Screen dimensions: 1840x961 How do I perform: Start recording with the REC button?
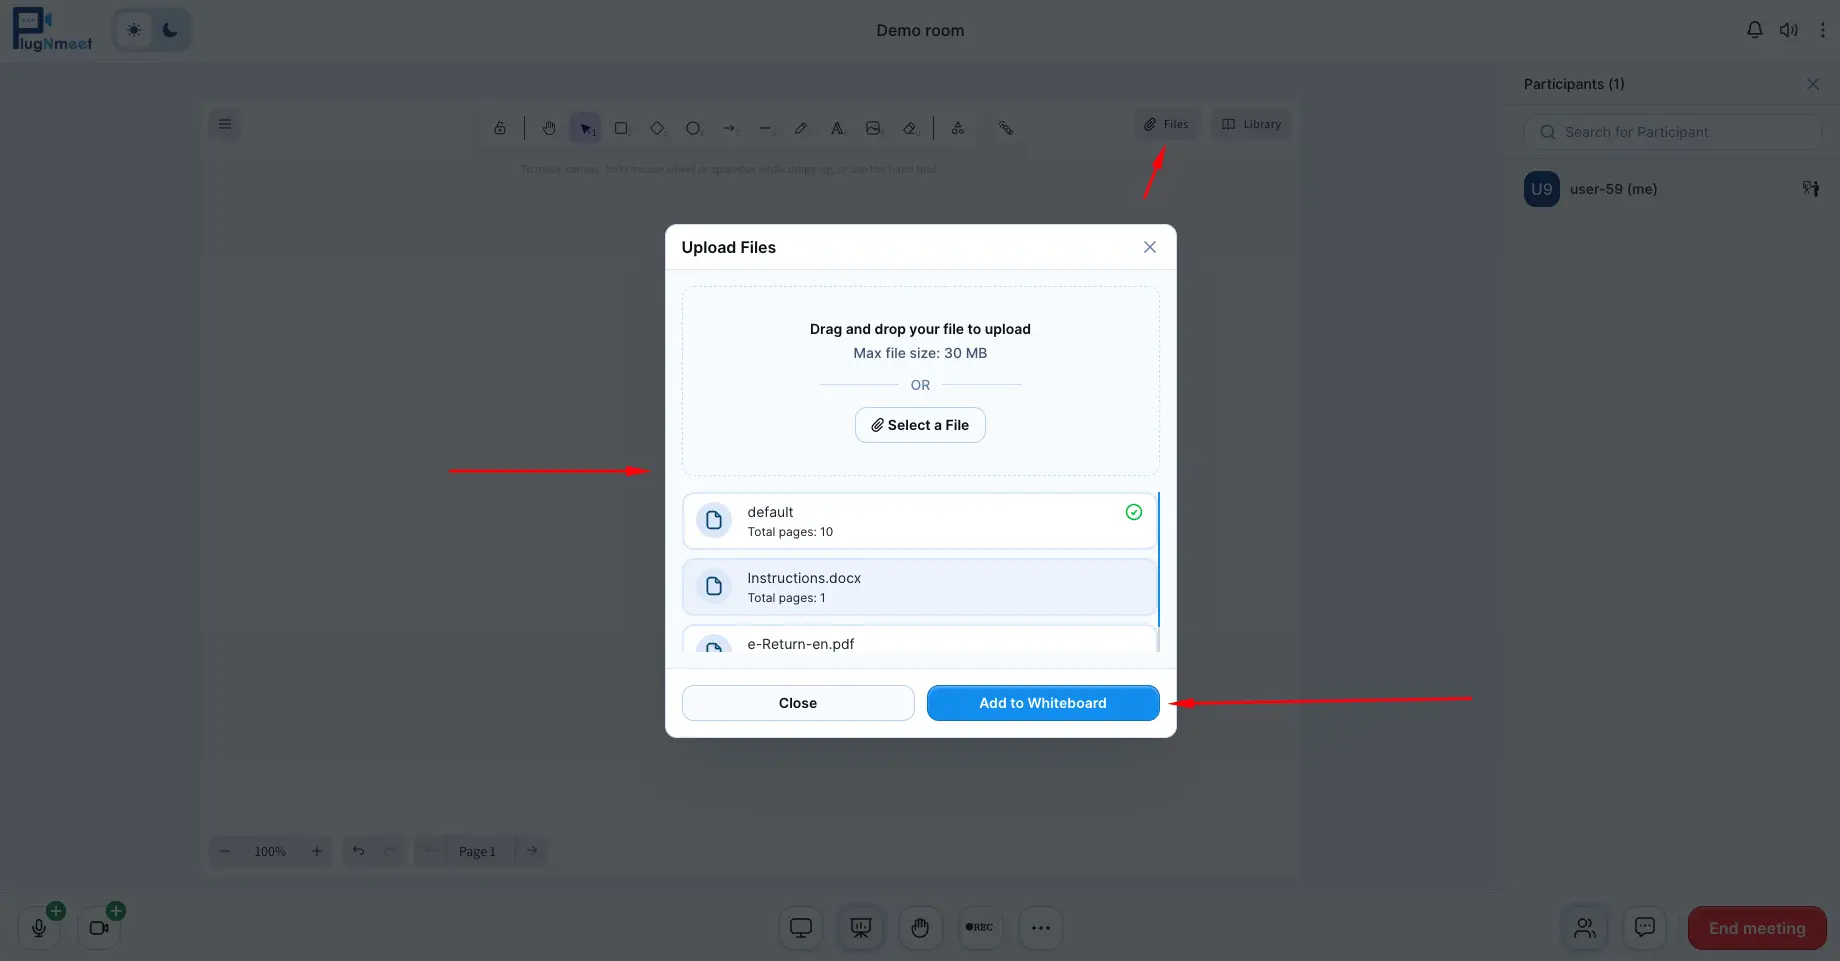pos(980,927)
